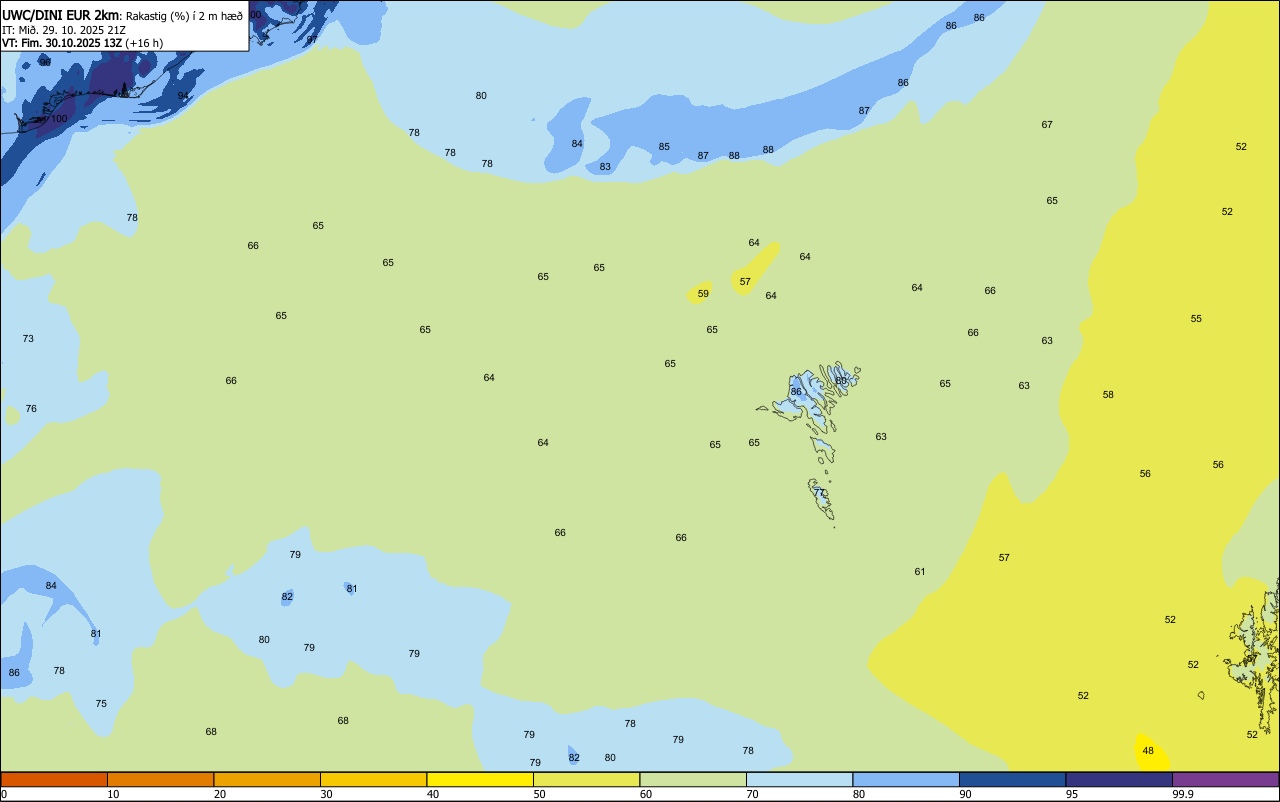Select the medium blue 80–90 legend band

(906, 779)
